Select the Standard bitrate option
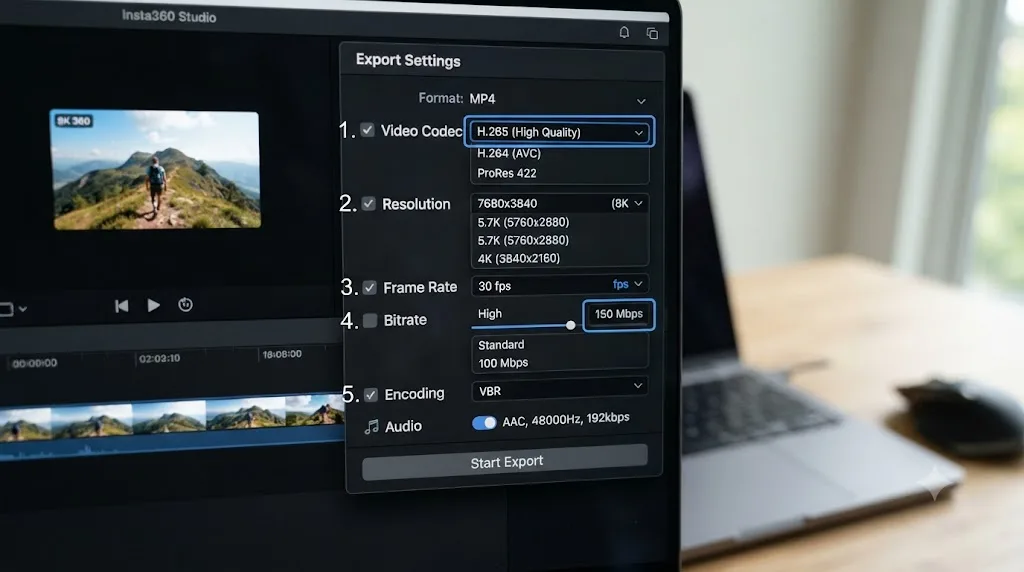The image size is (1024, 572). coord(501,345)
